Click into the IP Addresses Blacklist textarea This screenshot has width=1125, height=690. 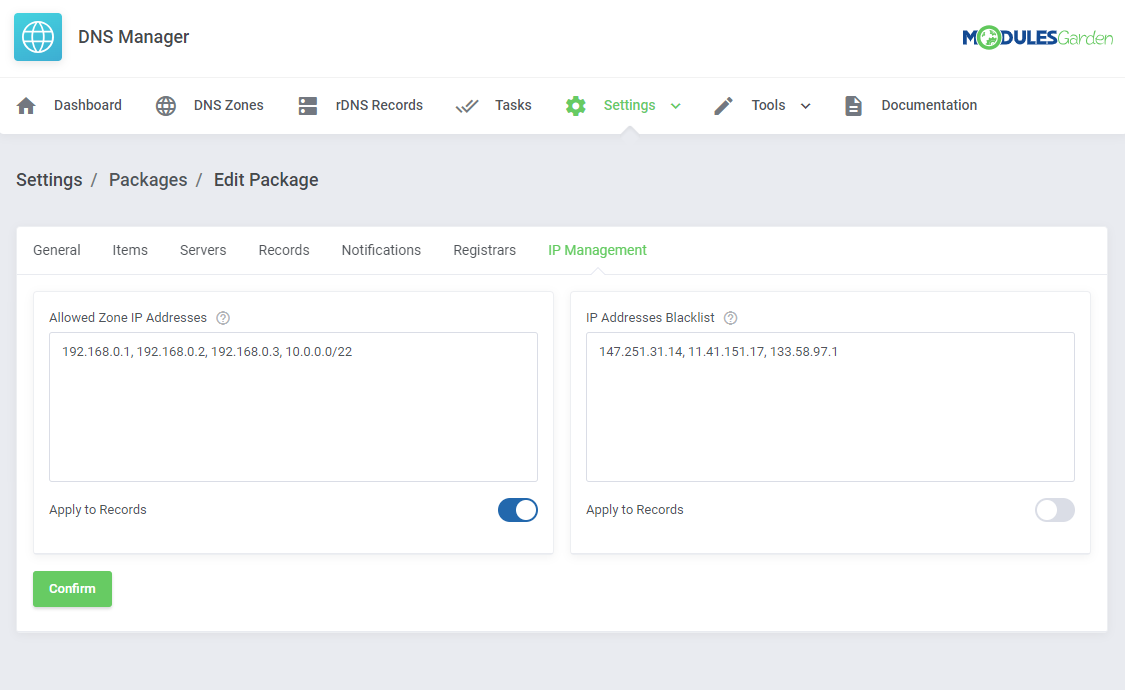[x=830, y=407]
